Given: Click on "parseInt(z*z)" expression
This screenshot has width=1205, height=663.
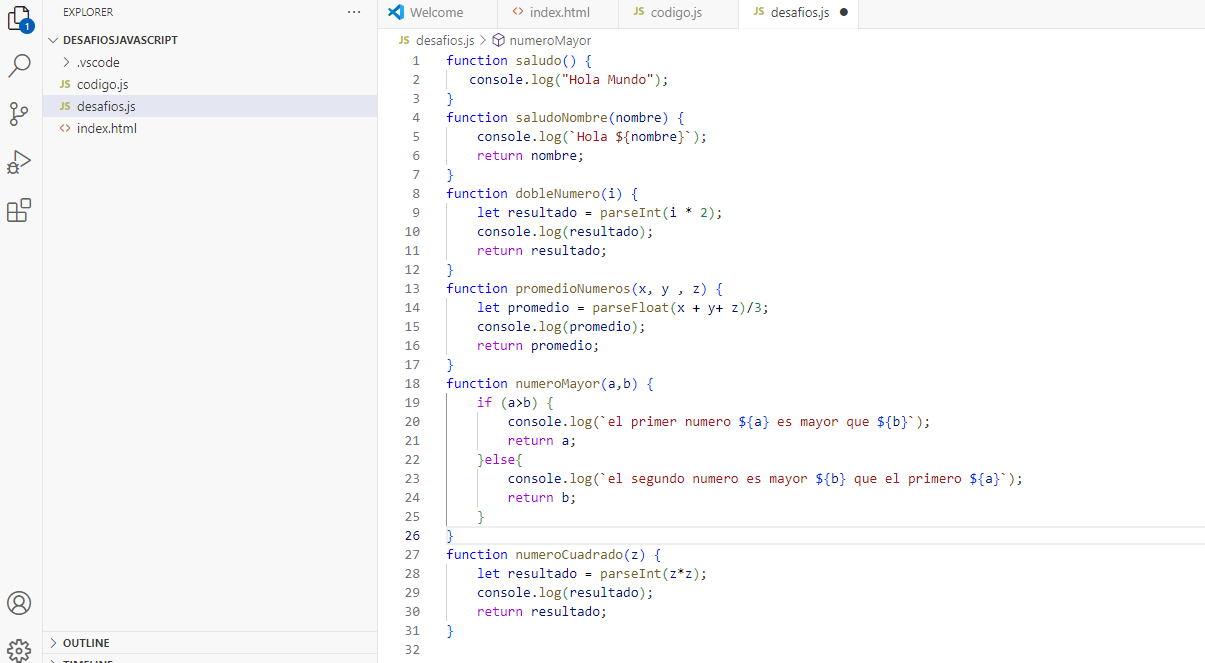Looking at the screenshot, I should [650, 573].
